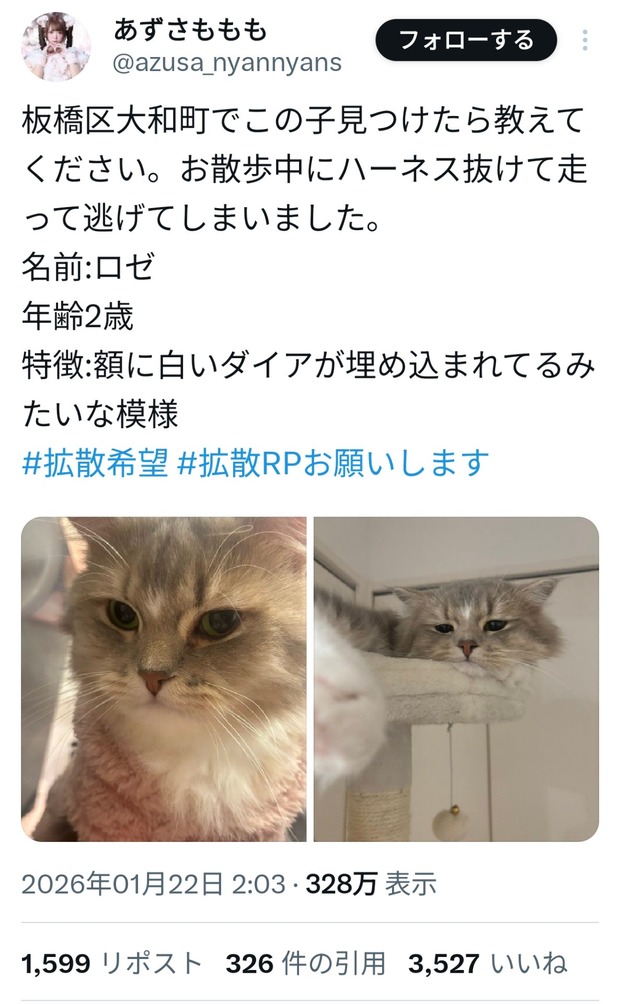
Task: Select the 特徴 description line
Action: tap(308, 390)
